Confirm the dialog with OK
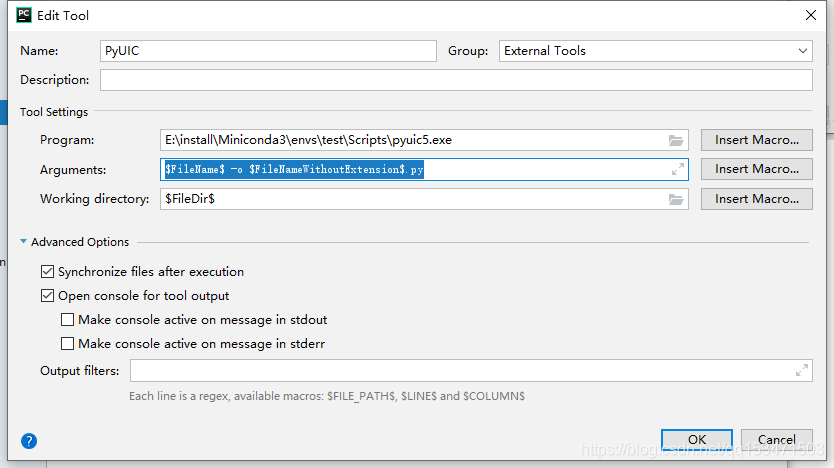 pyautogui.click(x=697, y=440)
